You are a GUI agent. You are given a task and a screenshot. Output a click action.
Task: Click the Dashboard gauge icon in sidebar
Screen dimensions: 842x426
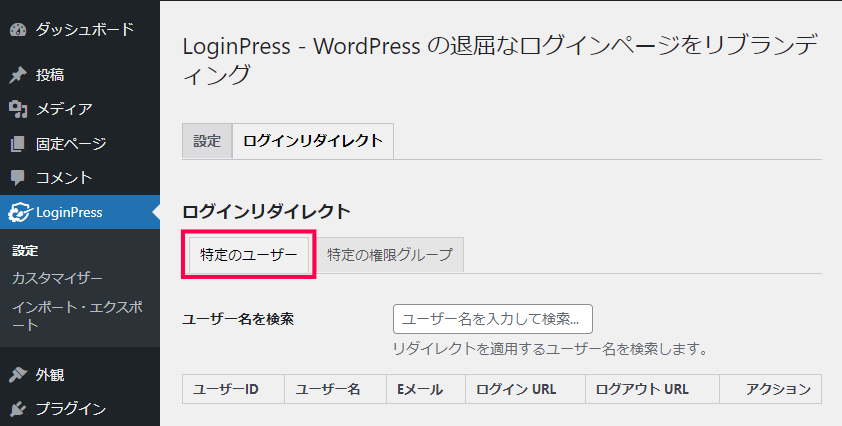tap(18, 30)
